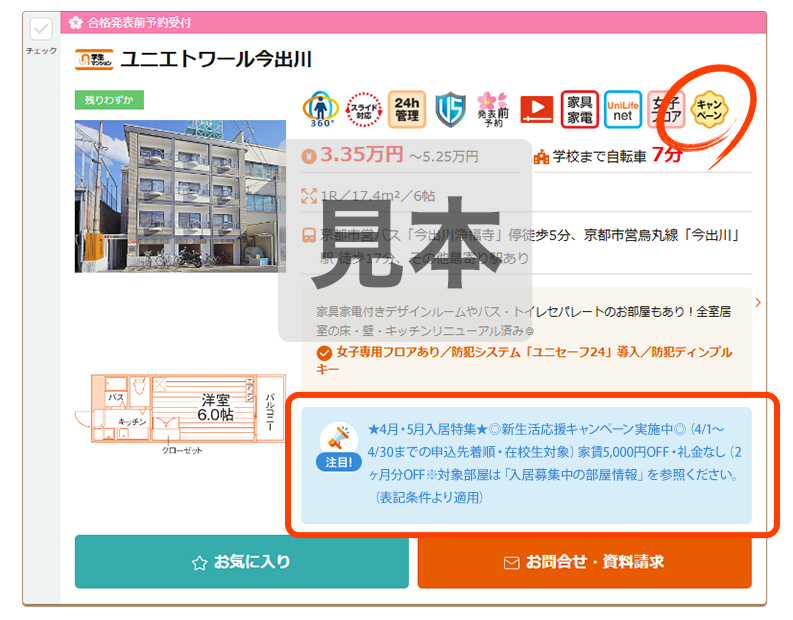Click the 学生マンション logo icon
793x620 pixels.
(x=94, y=60)
